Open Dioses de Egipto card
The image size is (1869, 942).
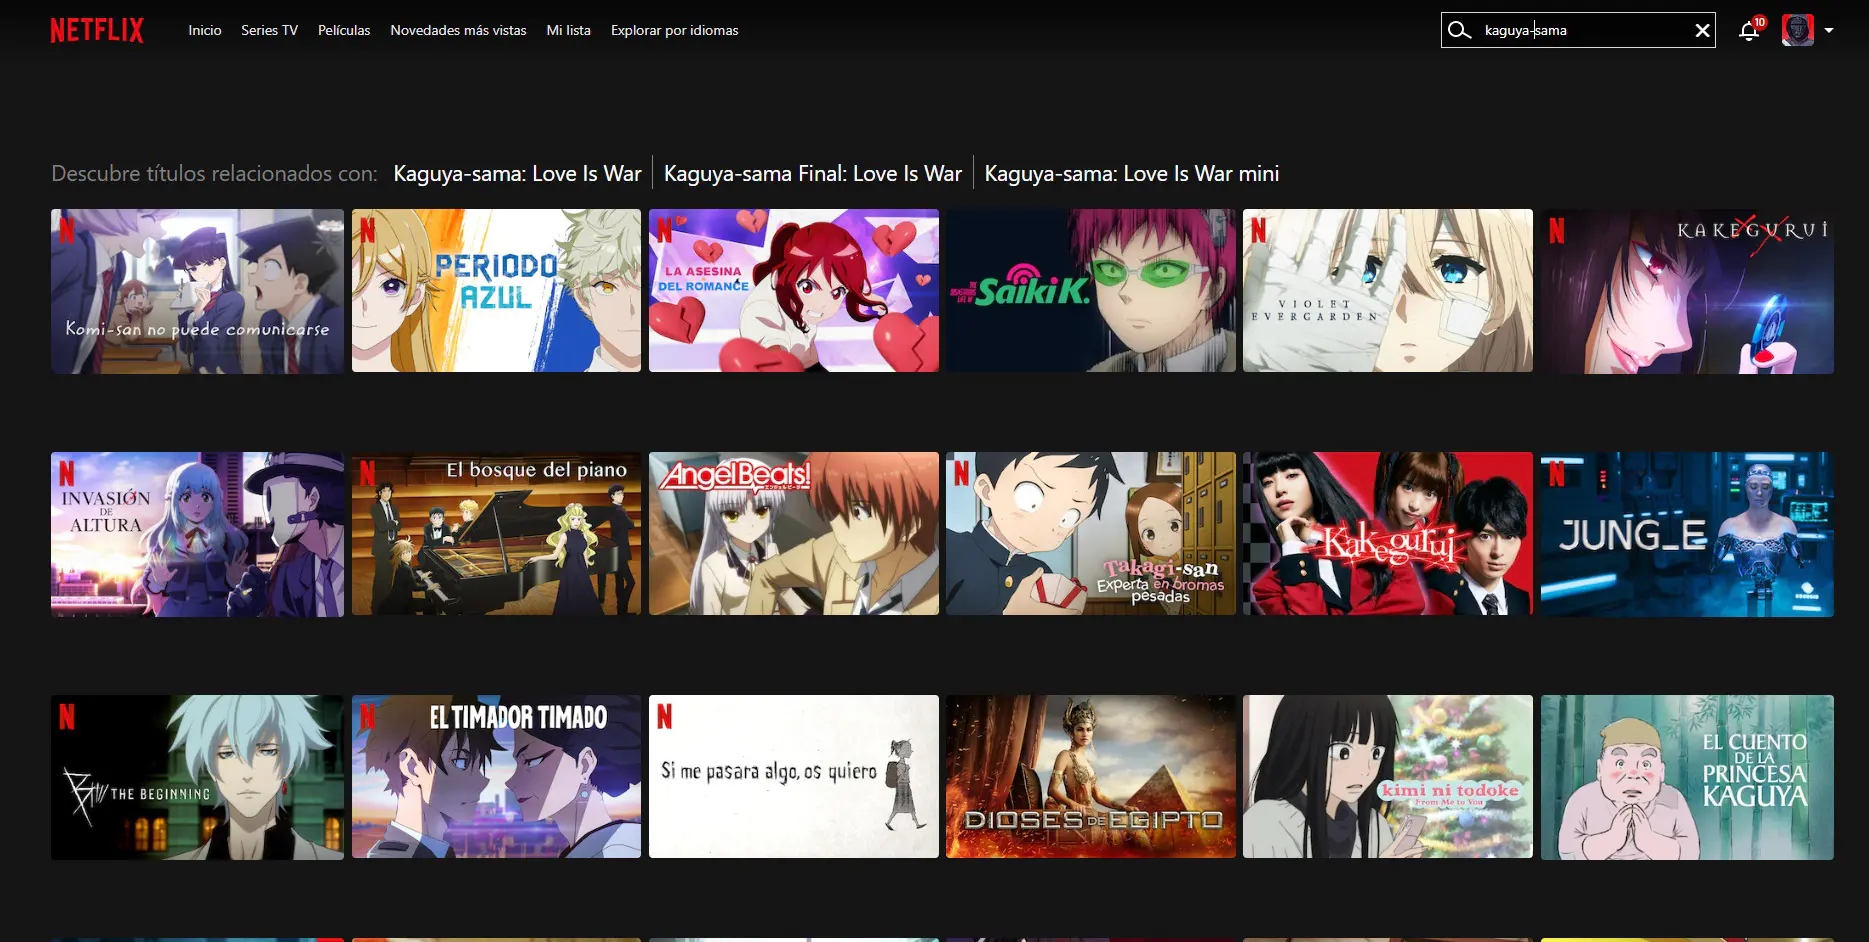pyautogui.click(x=1091, y=777)
